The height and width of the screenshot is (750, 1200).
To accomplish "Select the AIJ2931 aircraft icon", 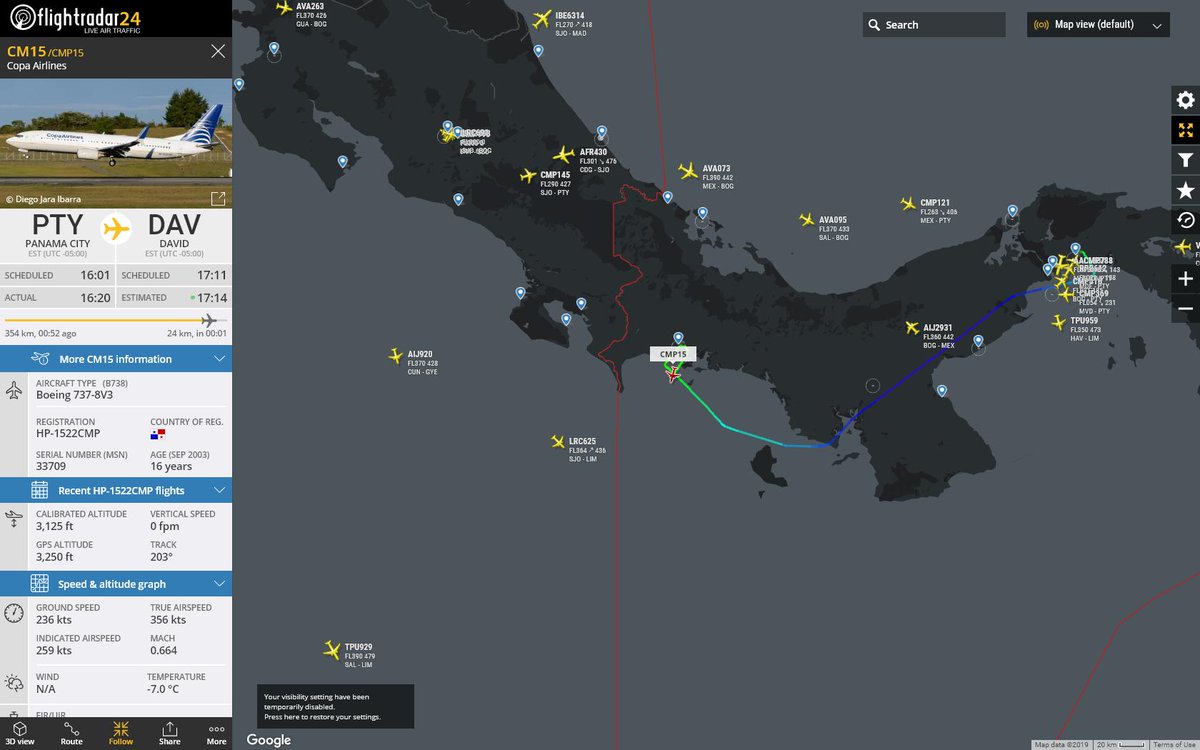I will click(x=911, y=328).
